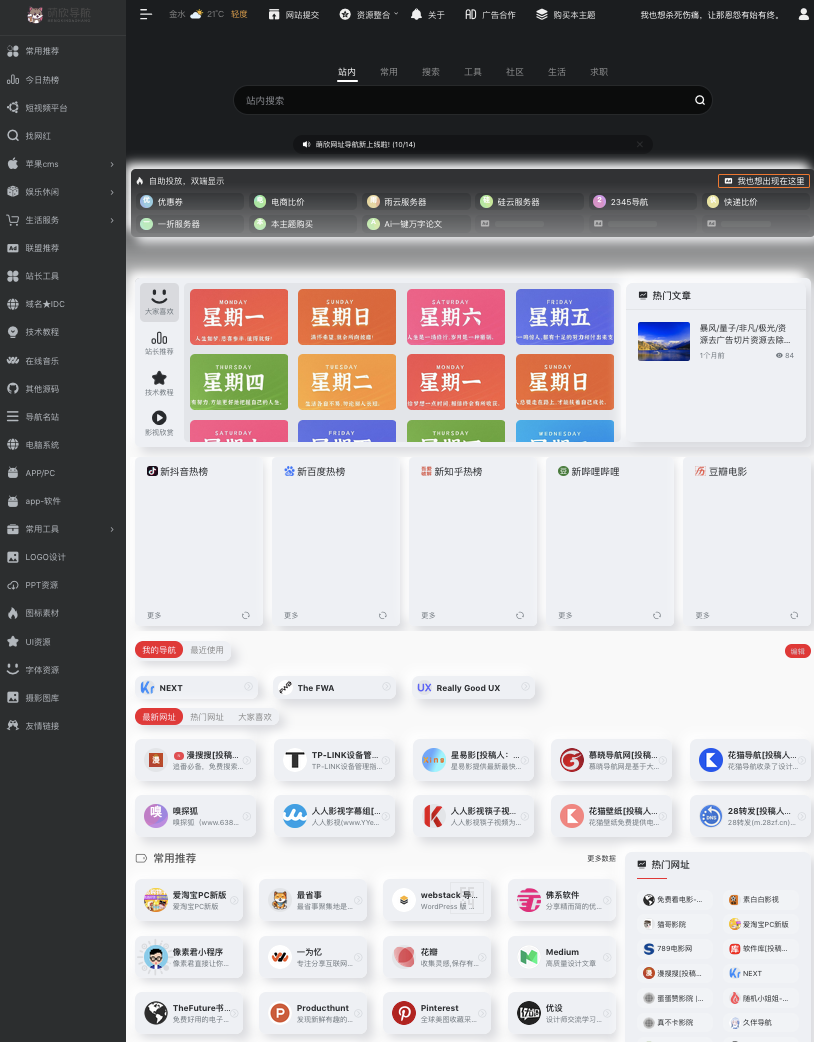Open the 更多数据 link beside 常用推荐
This screenshot has width=814, height=1042.
601,859
